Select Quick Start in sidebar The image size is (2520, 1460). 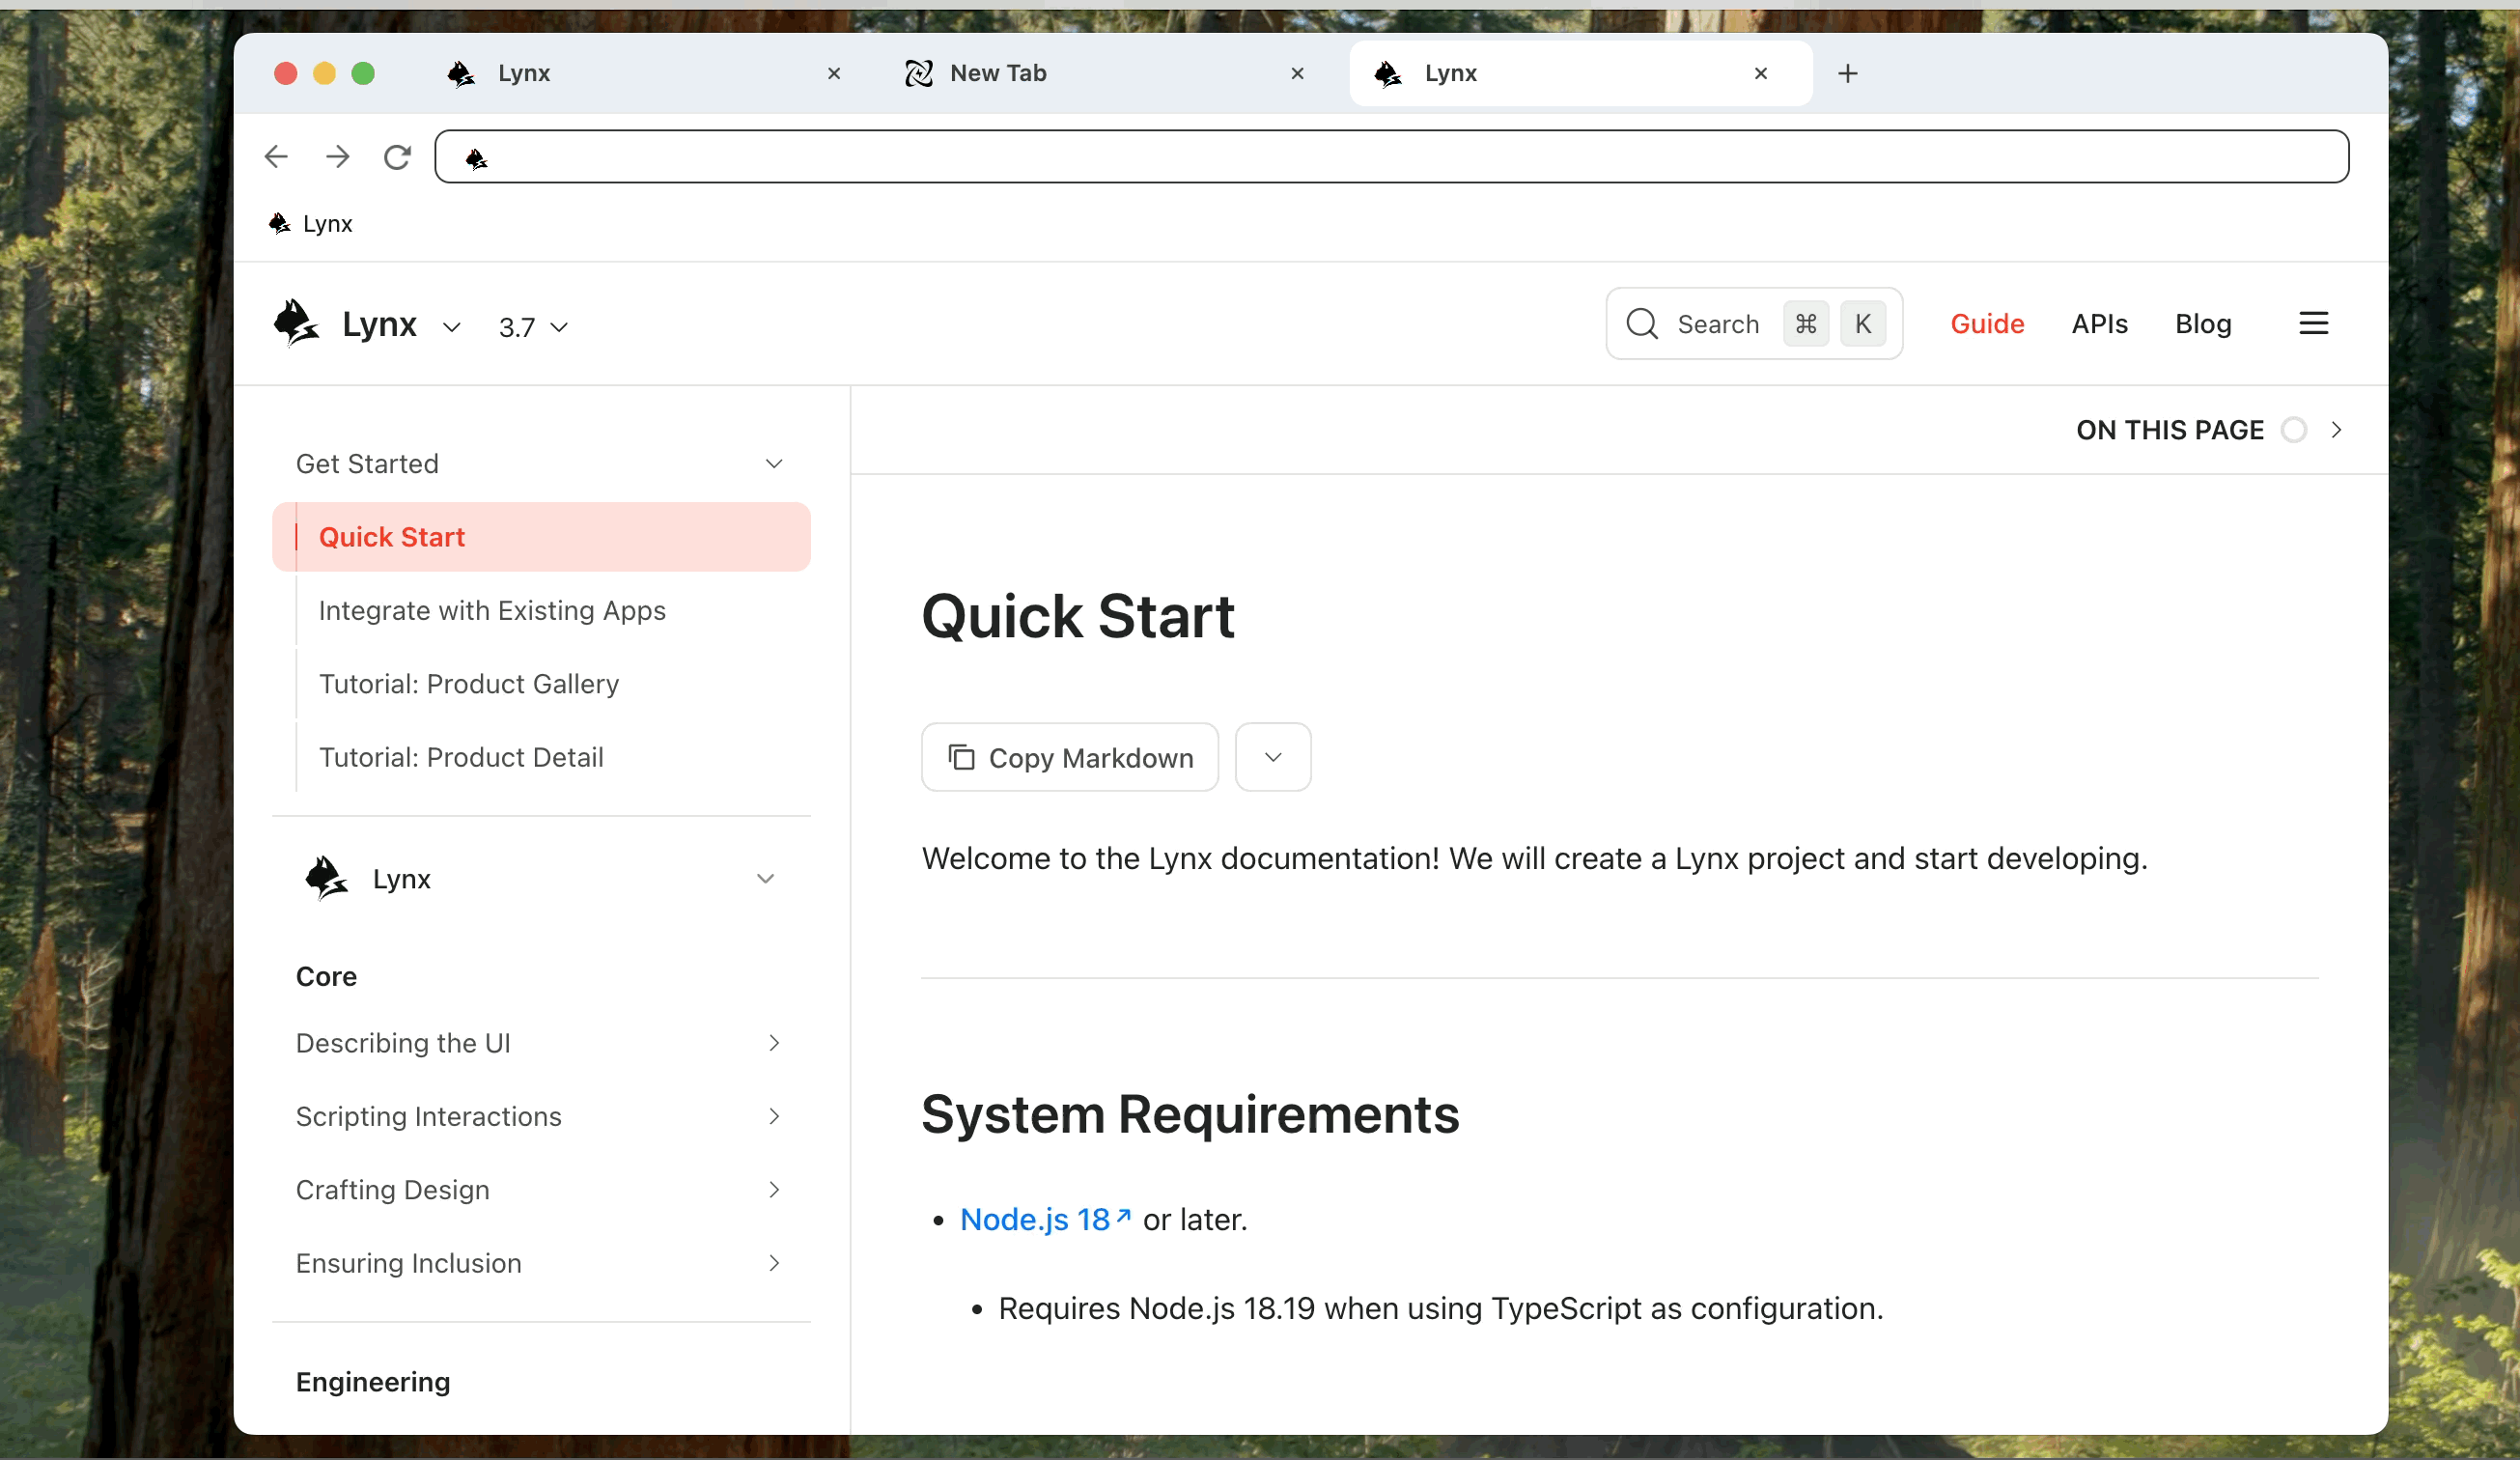coord(541,537)
